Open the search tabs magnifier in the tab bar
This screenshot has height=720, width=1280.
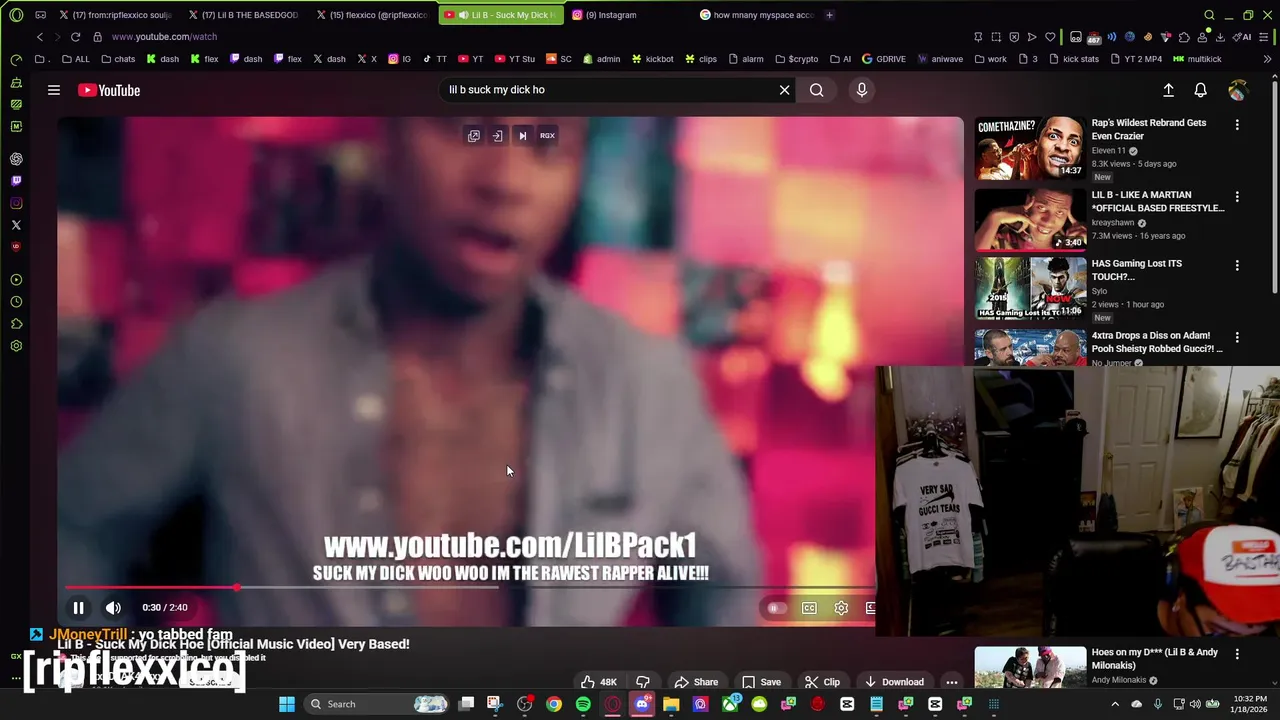[1209, 15]
